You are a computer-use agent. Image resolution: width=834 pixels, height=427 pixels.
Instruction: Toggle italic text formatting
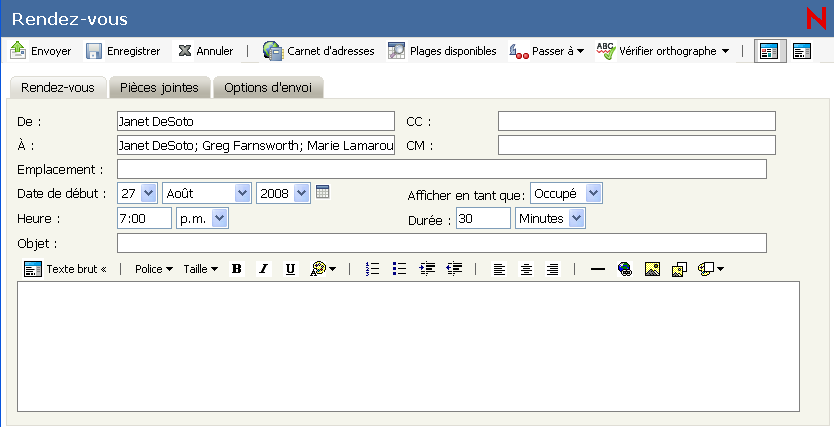(264, 269)
